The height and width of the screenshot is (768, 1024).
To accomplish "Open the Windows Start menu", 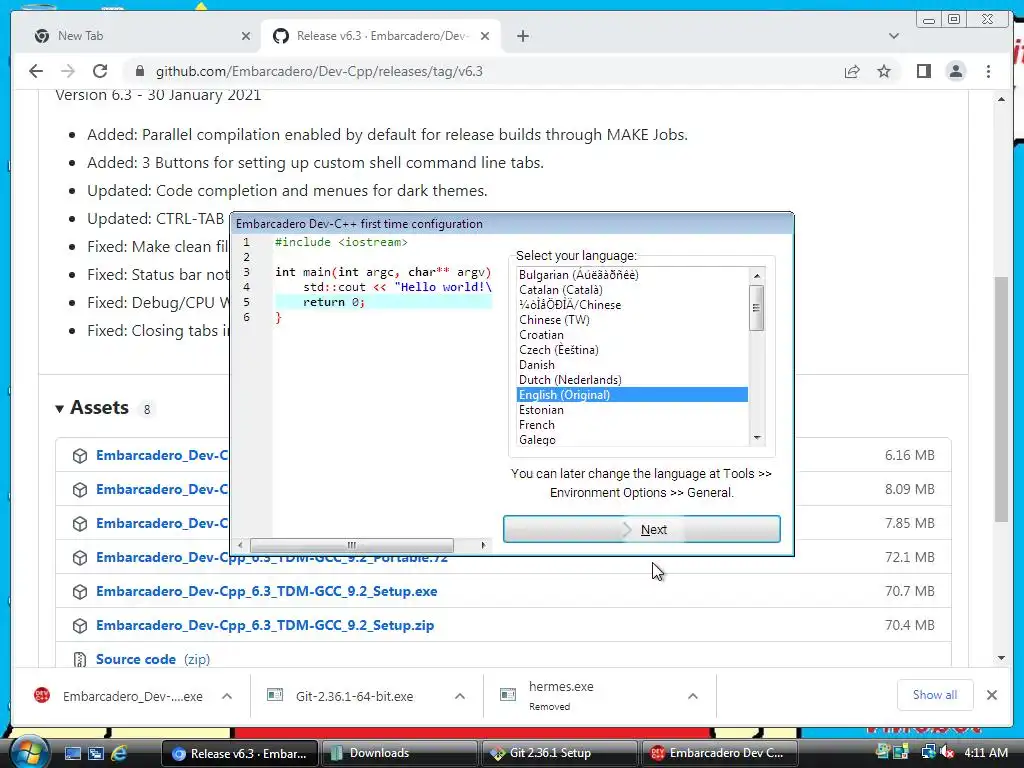I will pyautogui.click(x=27, y=752).
